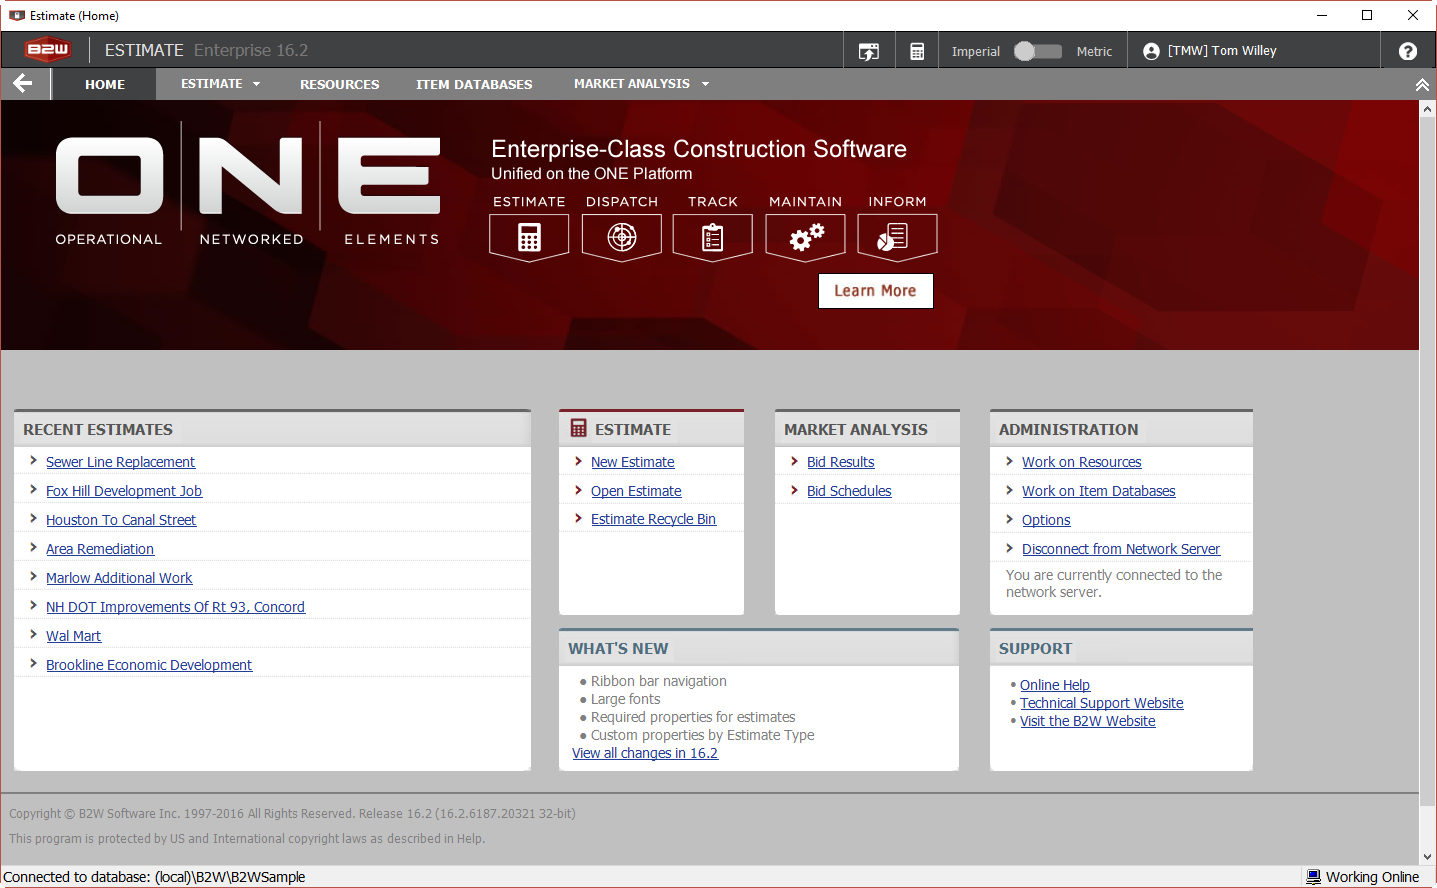1437x888 pixels.
Task: Open Brookline Economic Development estimate
Action: [x=149, y=665]
